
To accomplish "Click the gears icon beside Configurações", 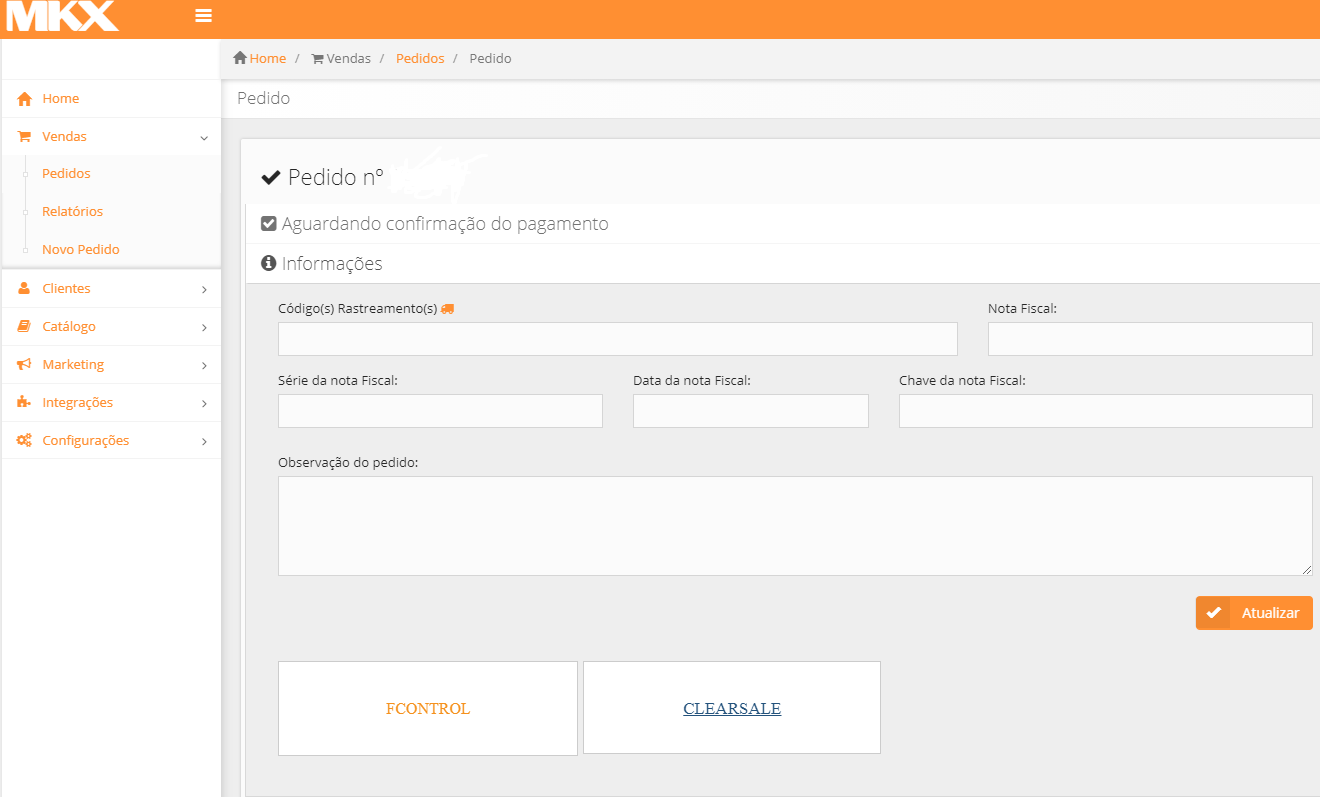I will [25, 441].
